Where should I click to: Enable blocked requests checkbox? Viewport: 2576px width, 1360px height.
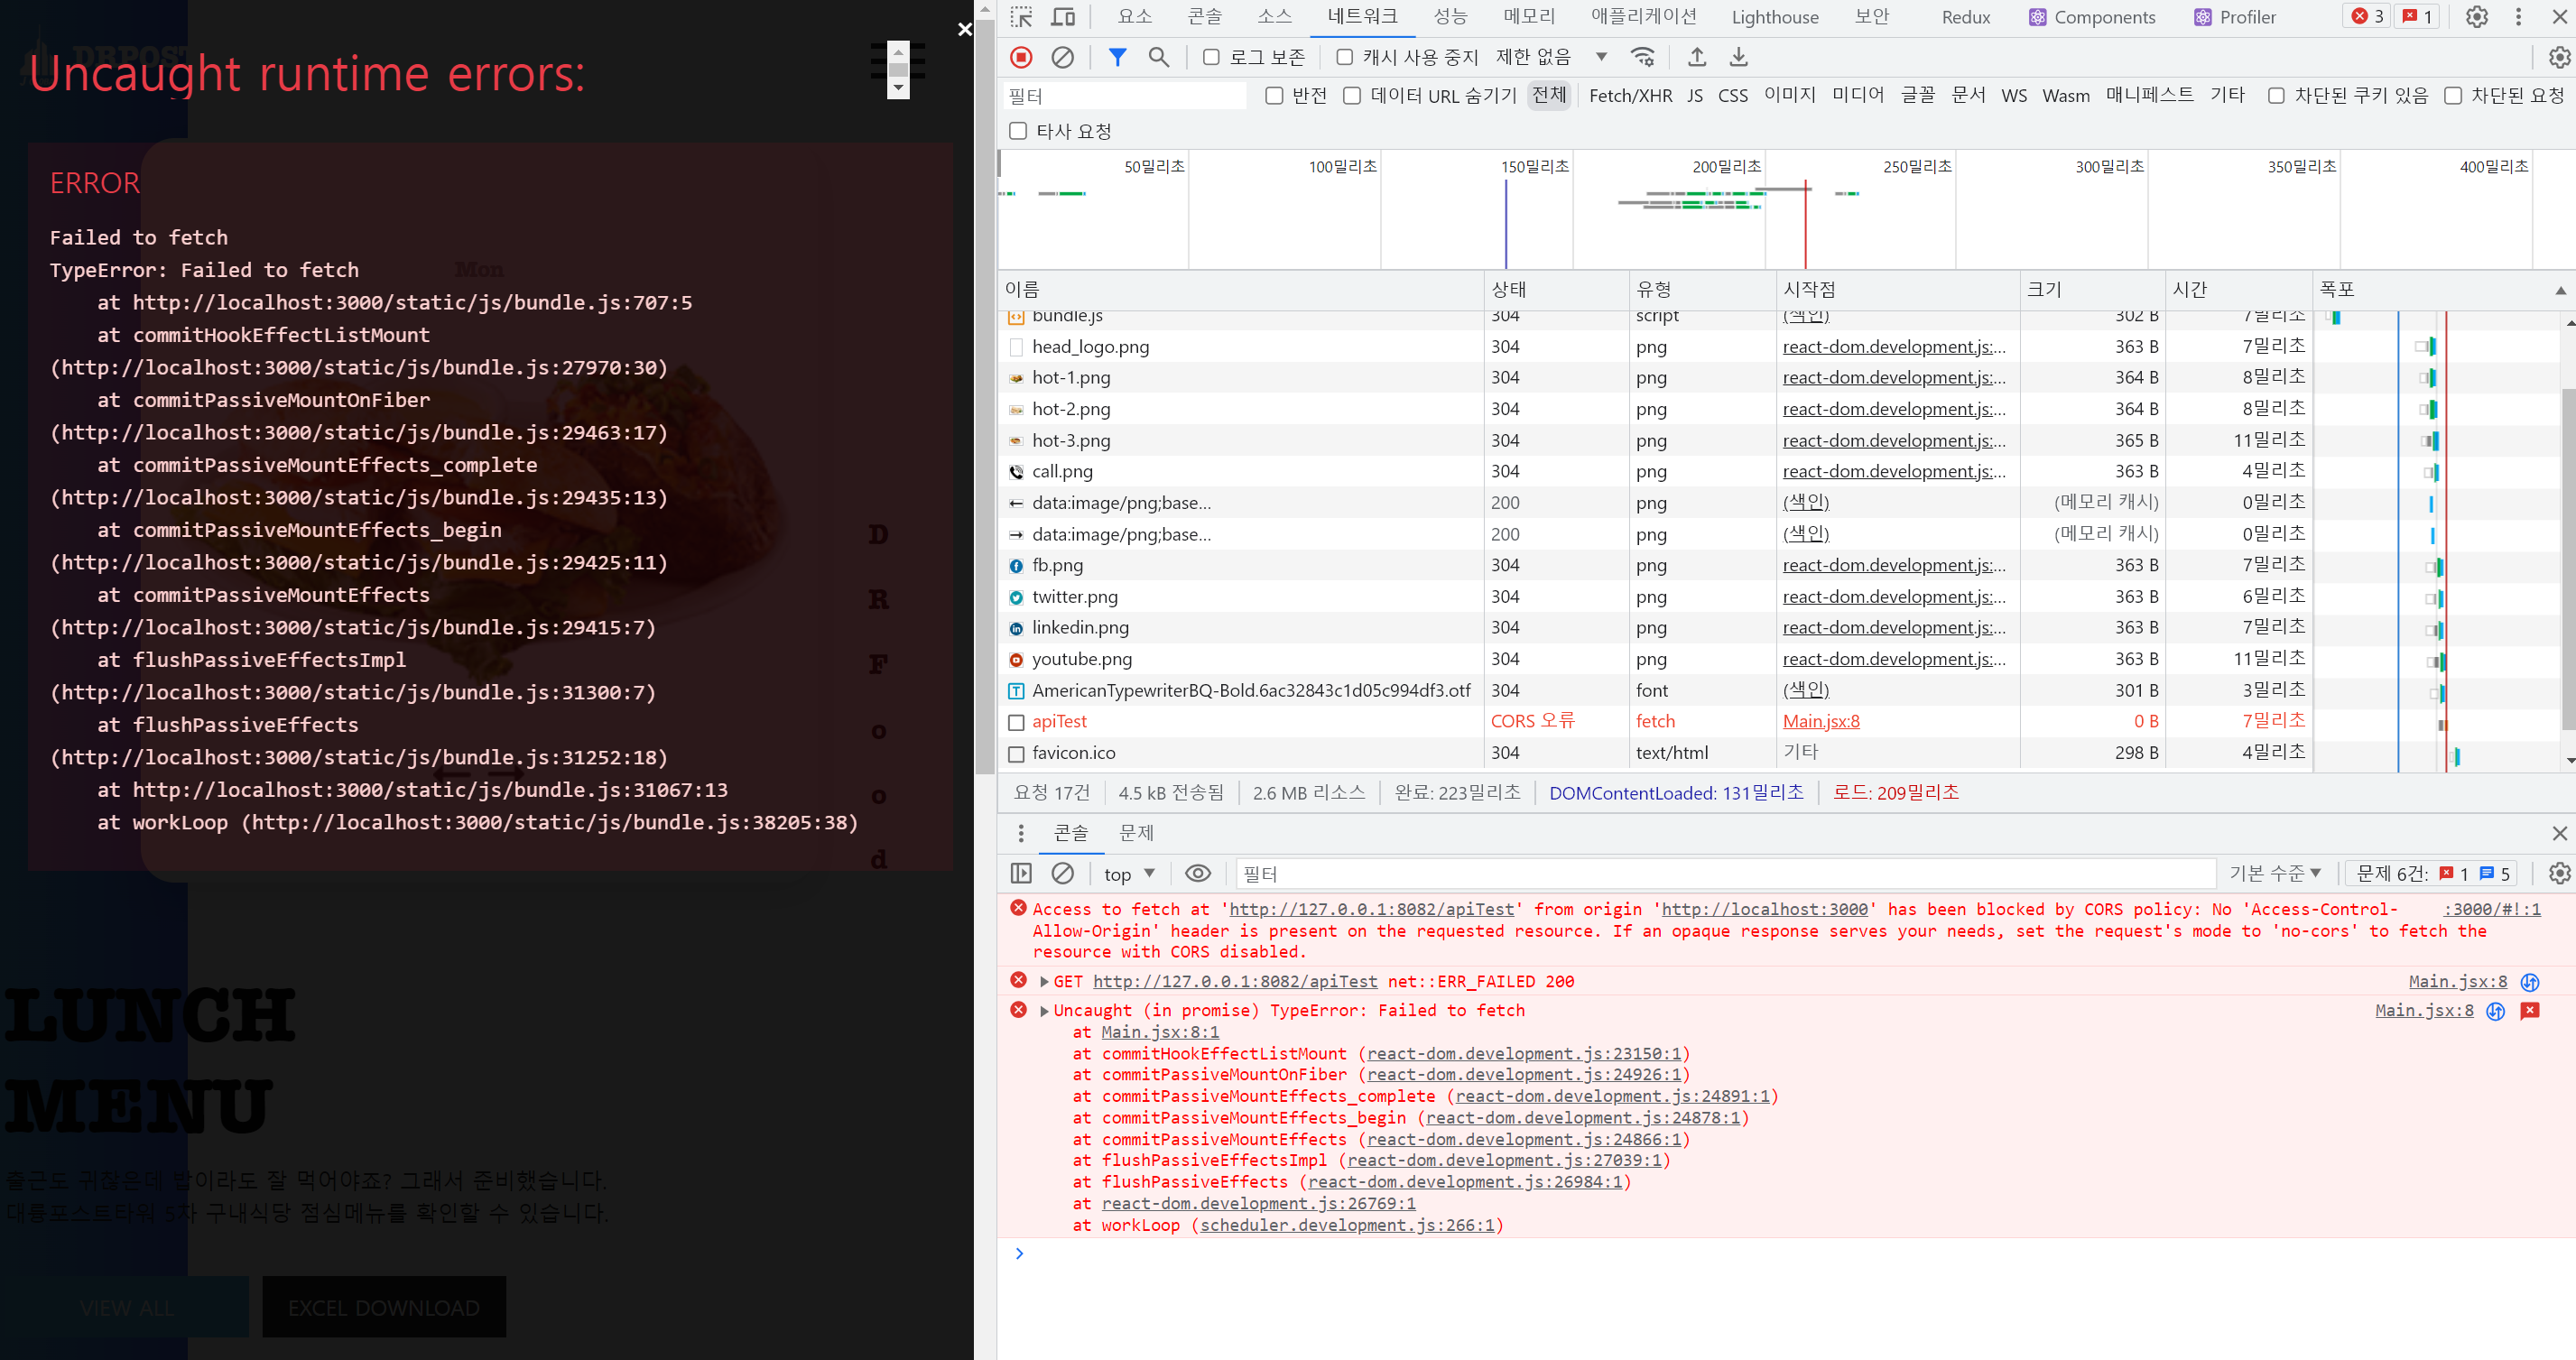2453,96
